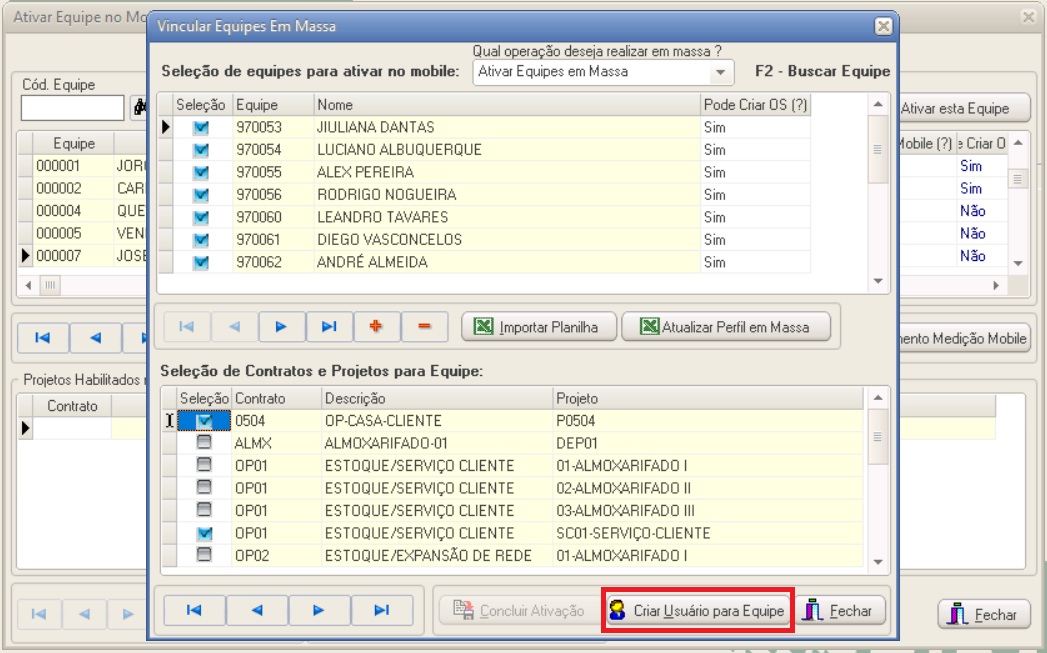Uncheck selection for JIULIANA DANTAS

coord(201,128)
